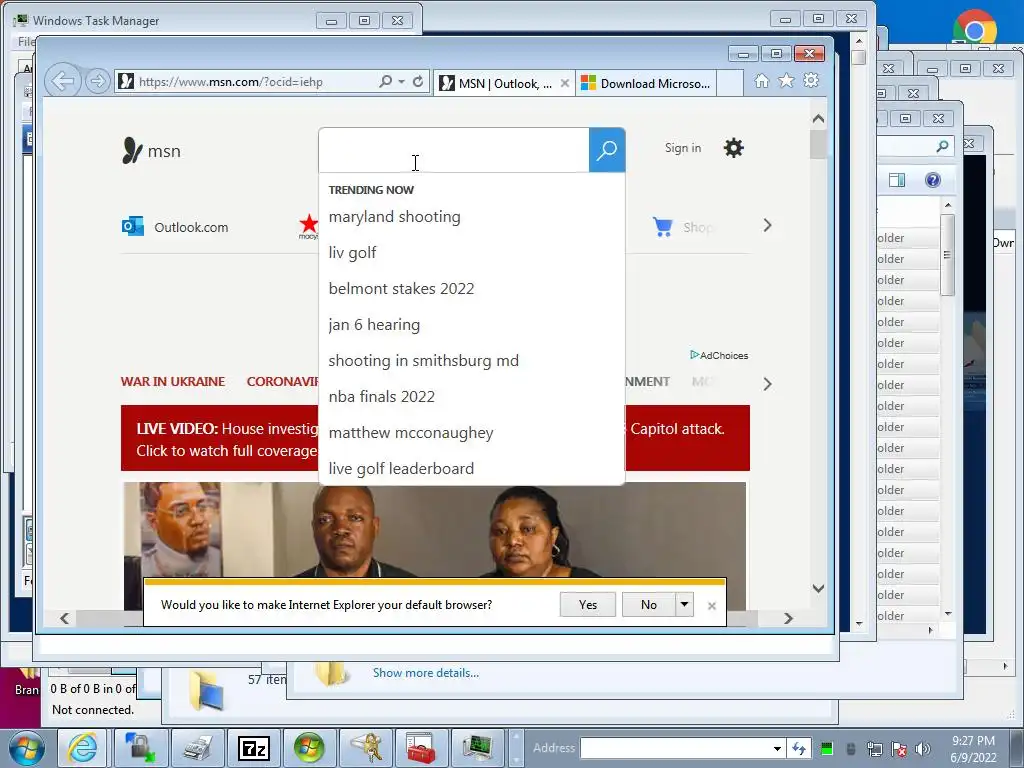Click the horizontal scrollbar right arrow
The width and height of the screenshot is (1024, 768).
click(788, 618)
